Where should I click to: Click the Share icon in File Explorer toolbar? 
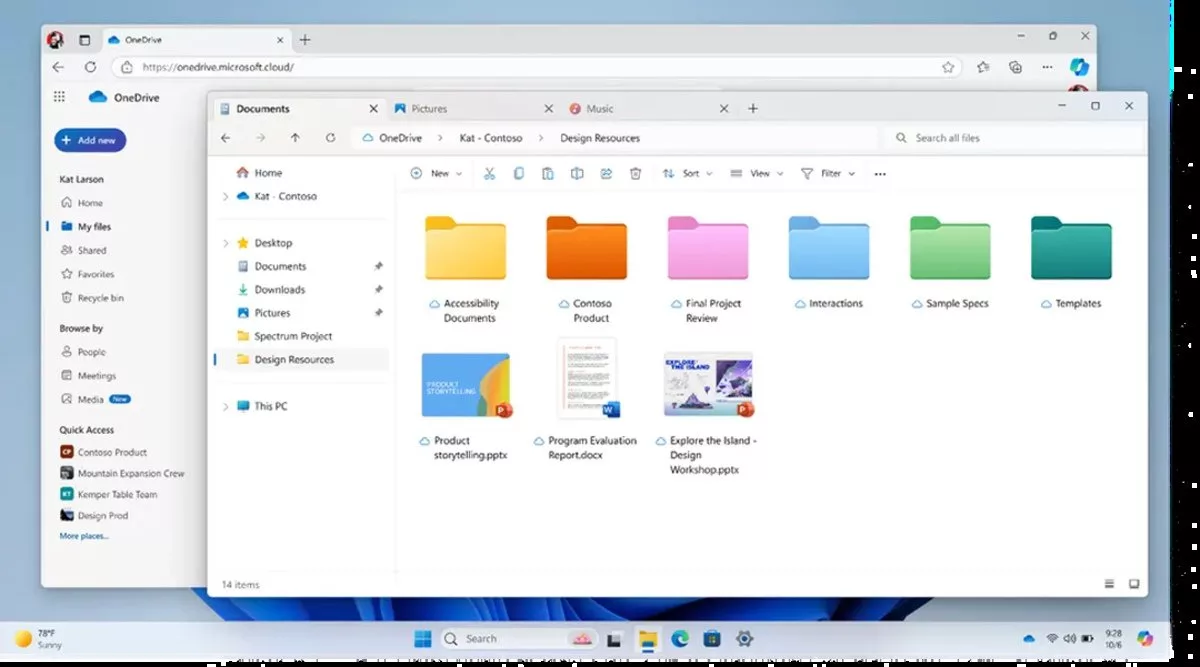[x=606, y=173]
